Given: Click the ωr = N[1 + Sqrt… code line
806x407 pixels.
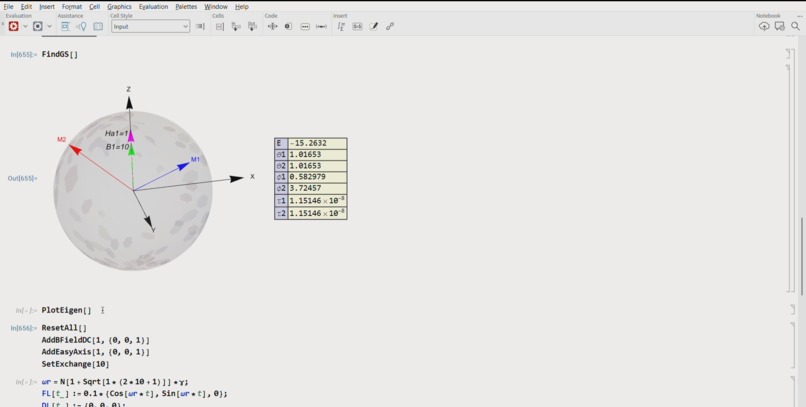Looking at the screenshot, I should (115, 381).
